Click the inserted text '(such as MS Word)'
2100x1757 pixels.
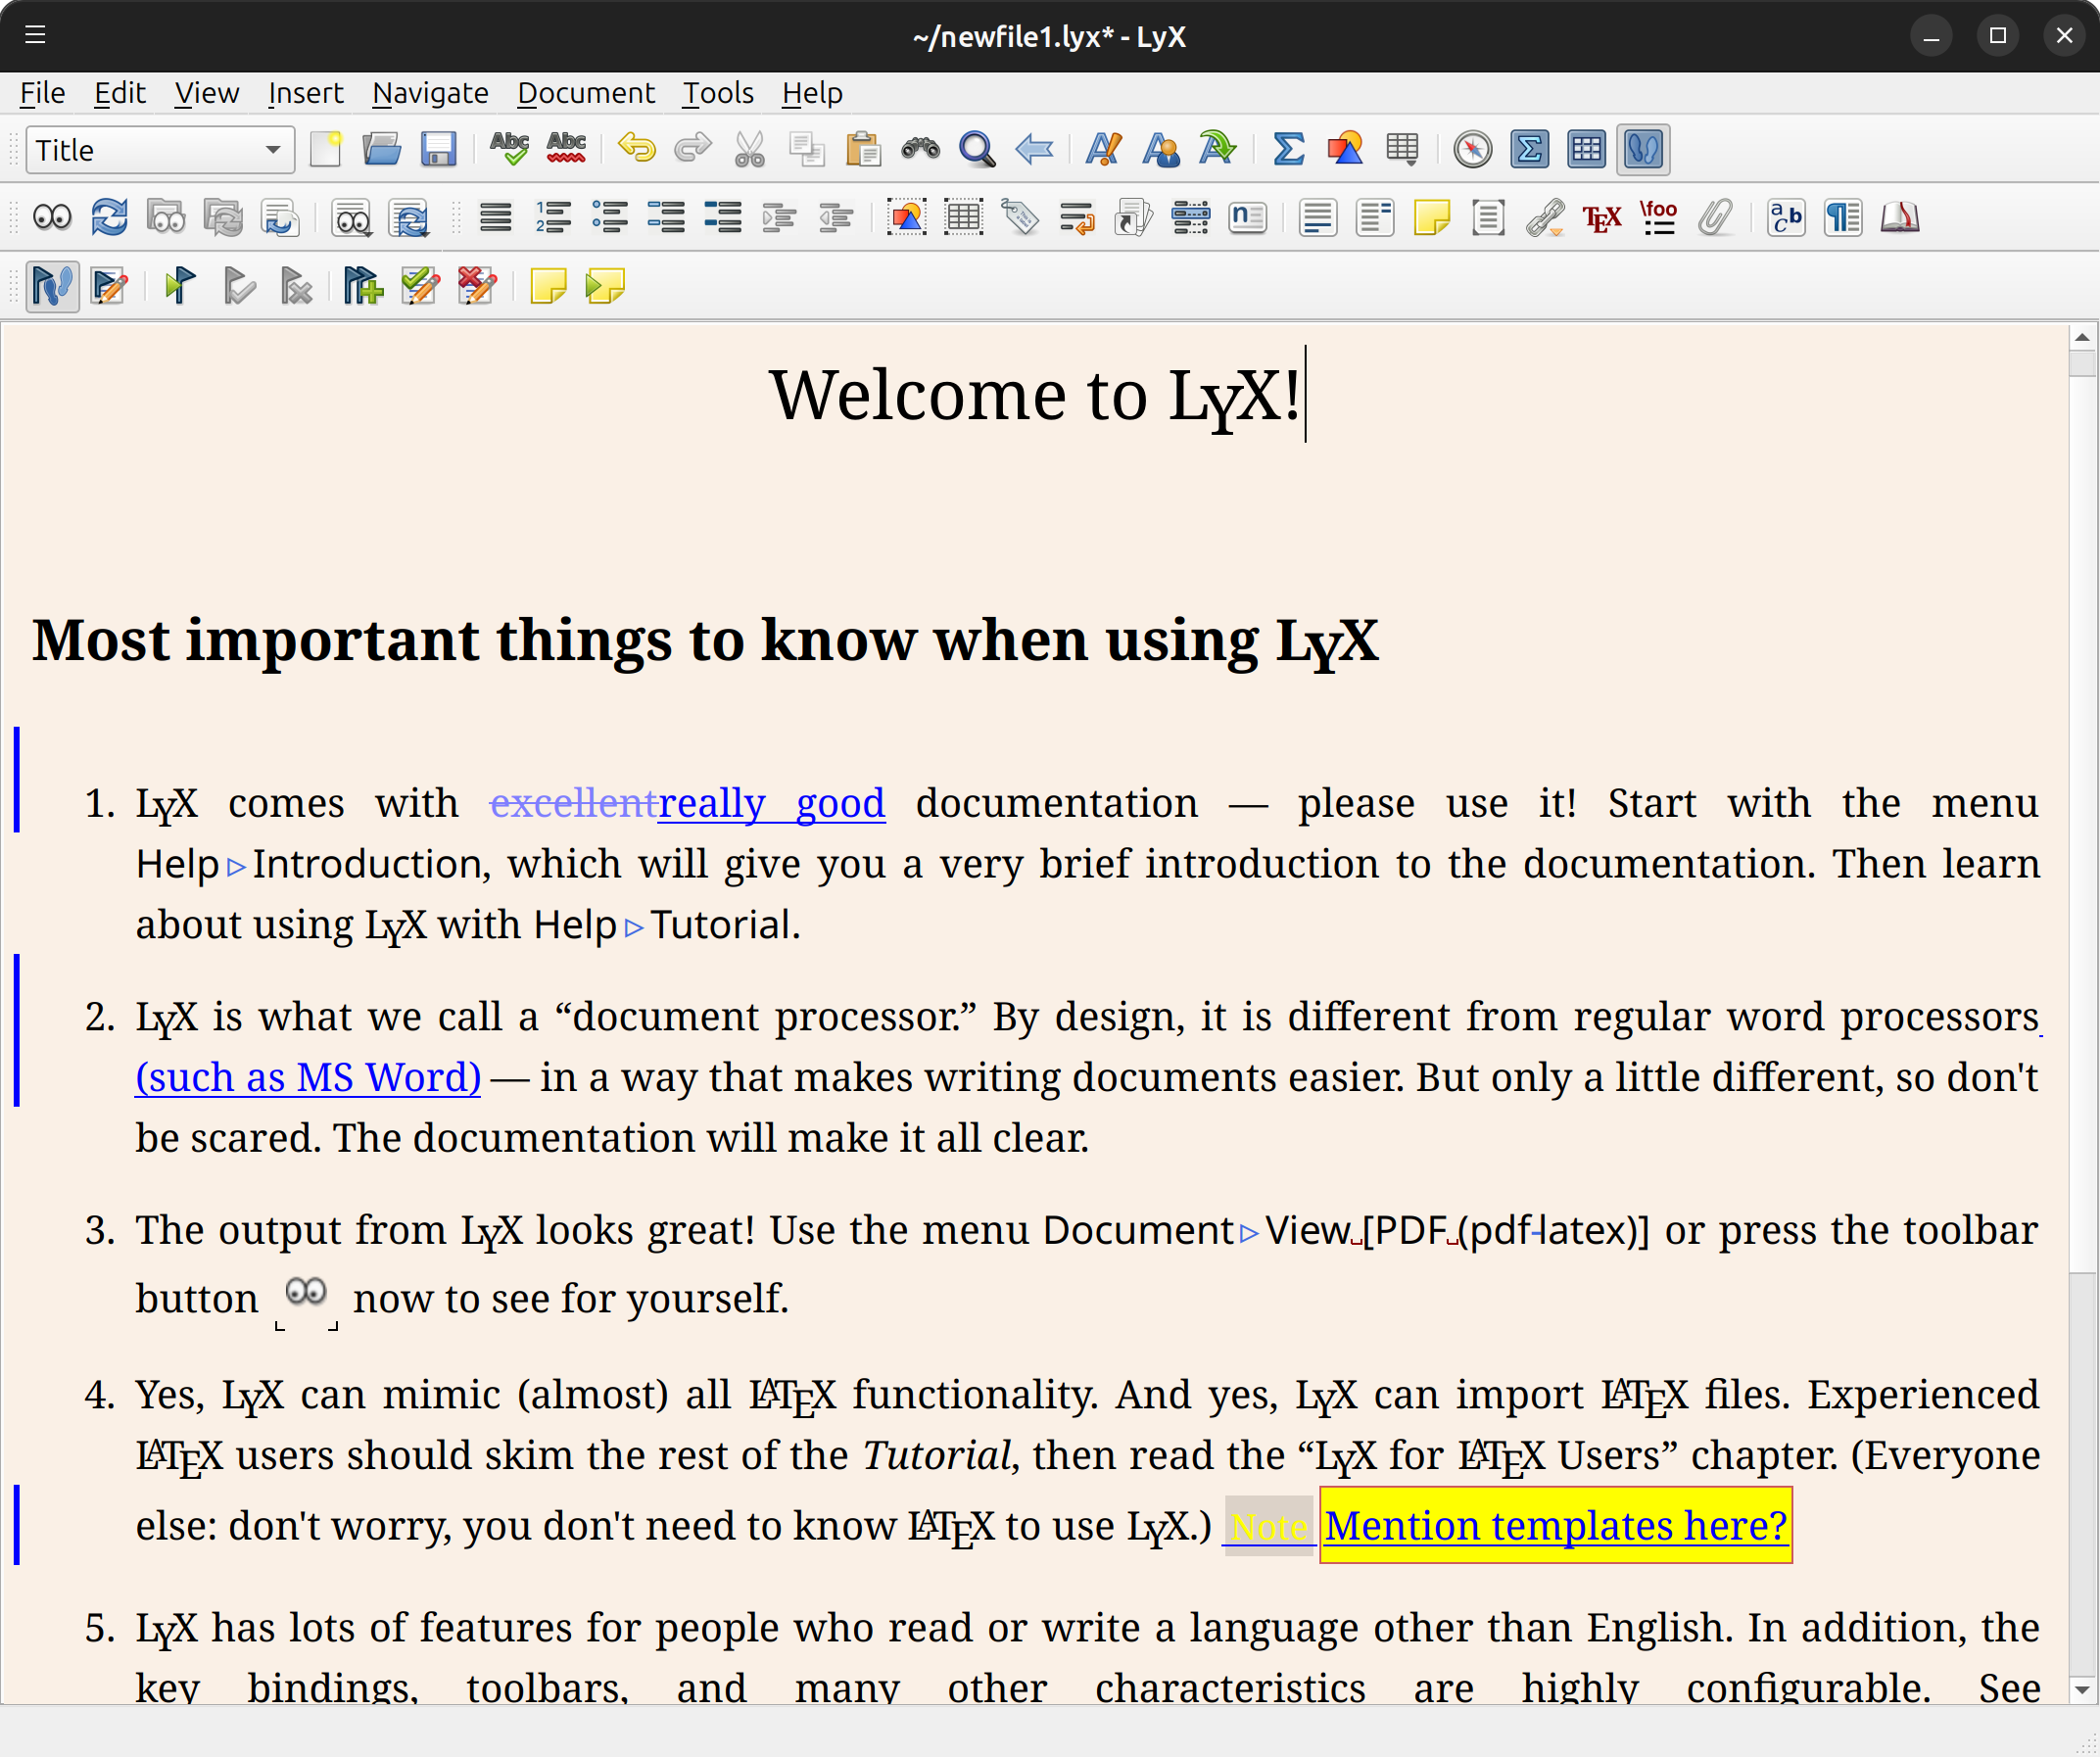pos(308,1077)
